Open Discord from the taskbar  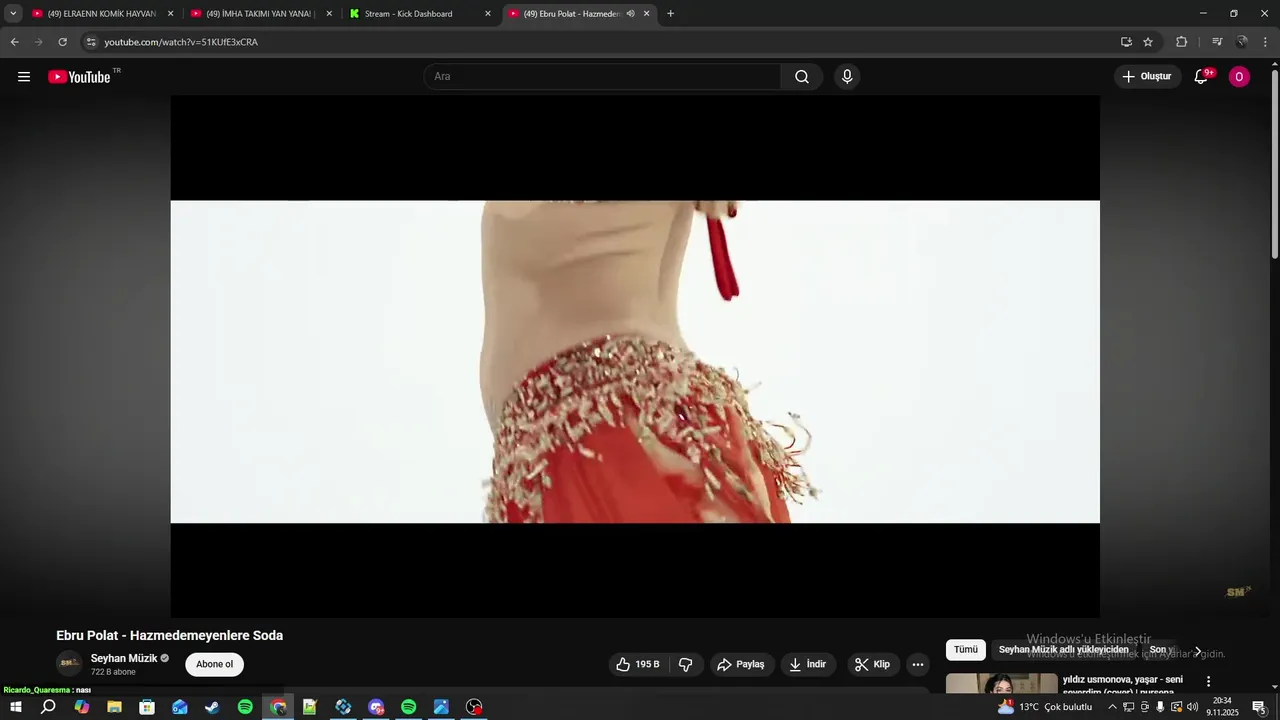[x=376, y=707]
